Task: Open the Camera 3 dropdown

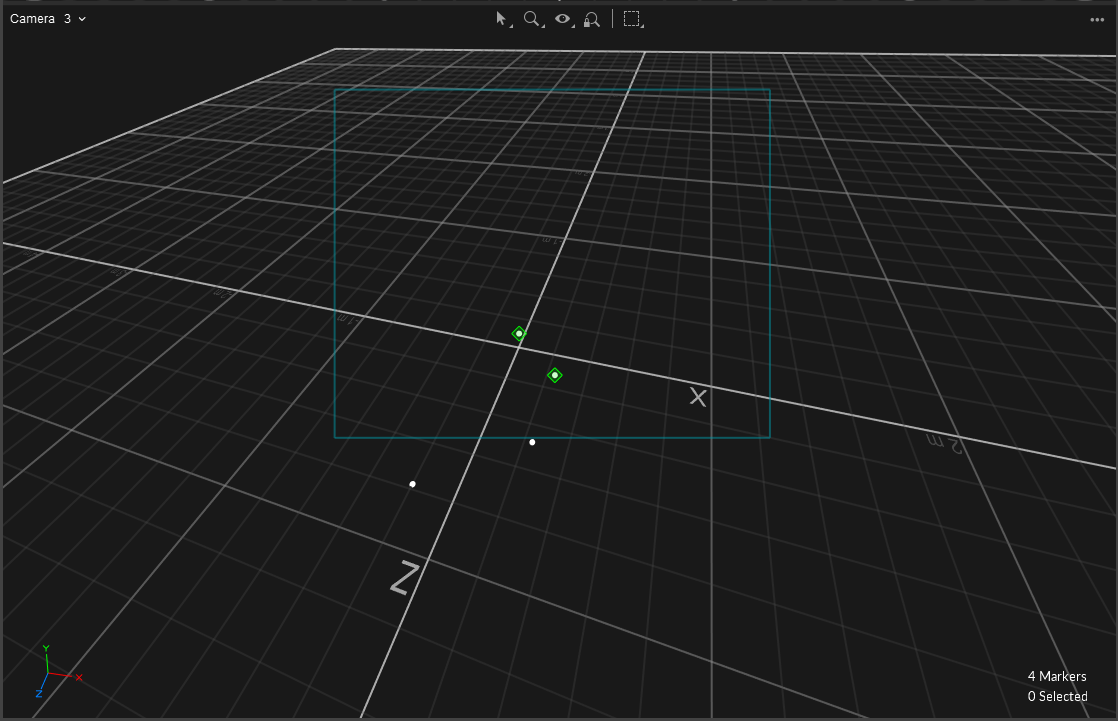Action: 48,19
